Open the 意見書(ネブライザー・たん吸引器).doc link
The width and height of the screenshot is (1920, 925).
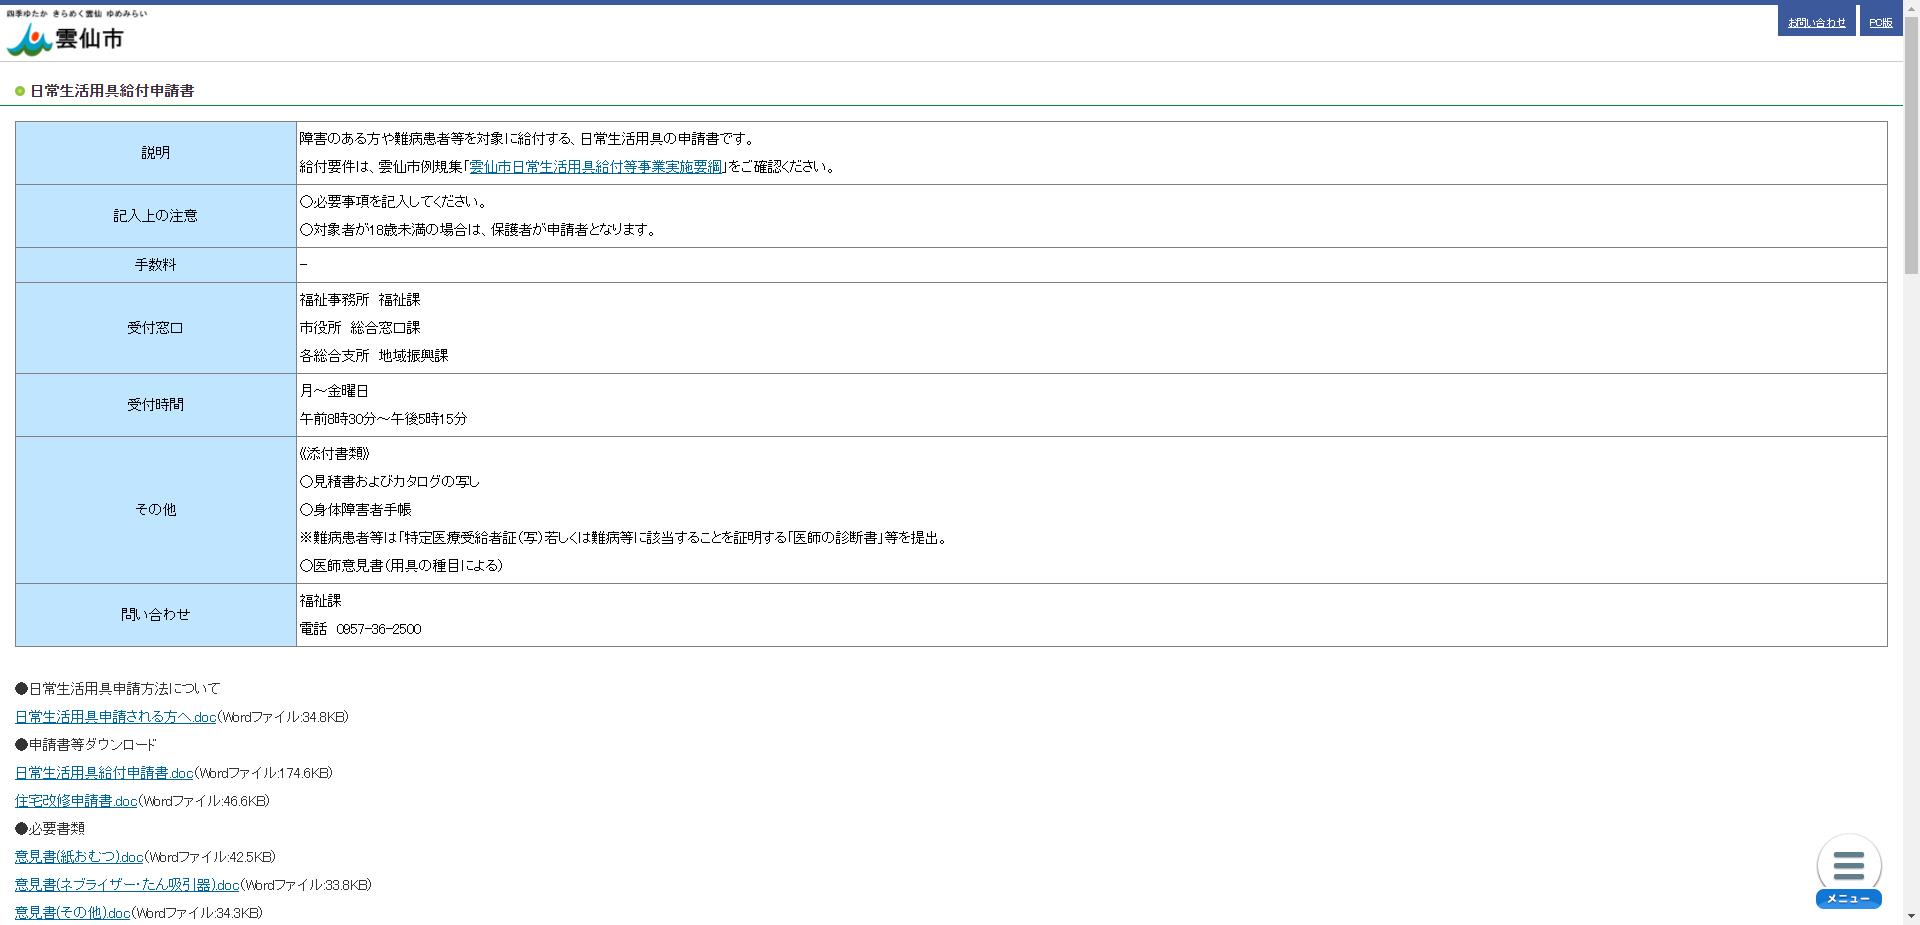(127, 885)
